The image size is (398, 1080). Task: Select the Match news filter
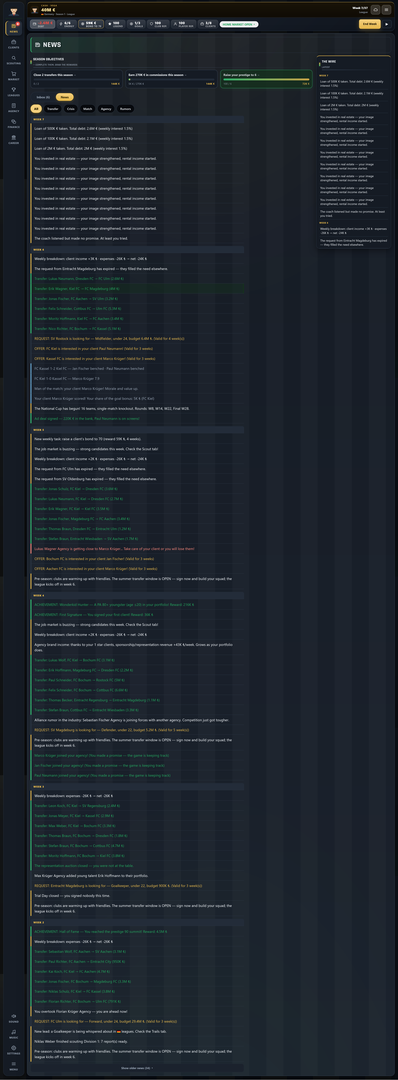coord(88,109)
